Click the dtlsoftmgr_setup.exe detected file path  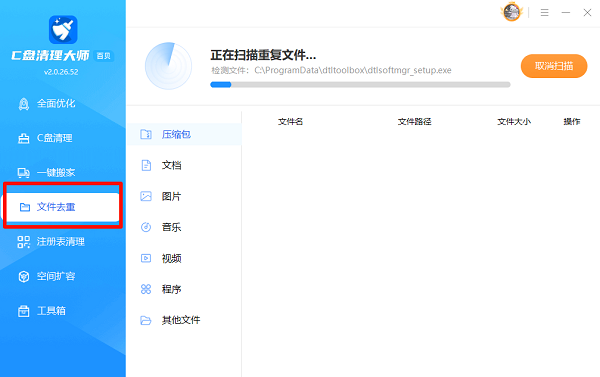point(353,70)
